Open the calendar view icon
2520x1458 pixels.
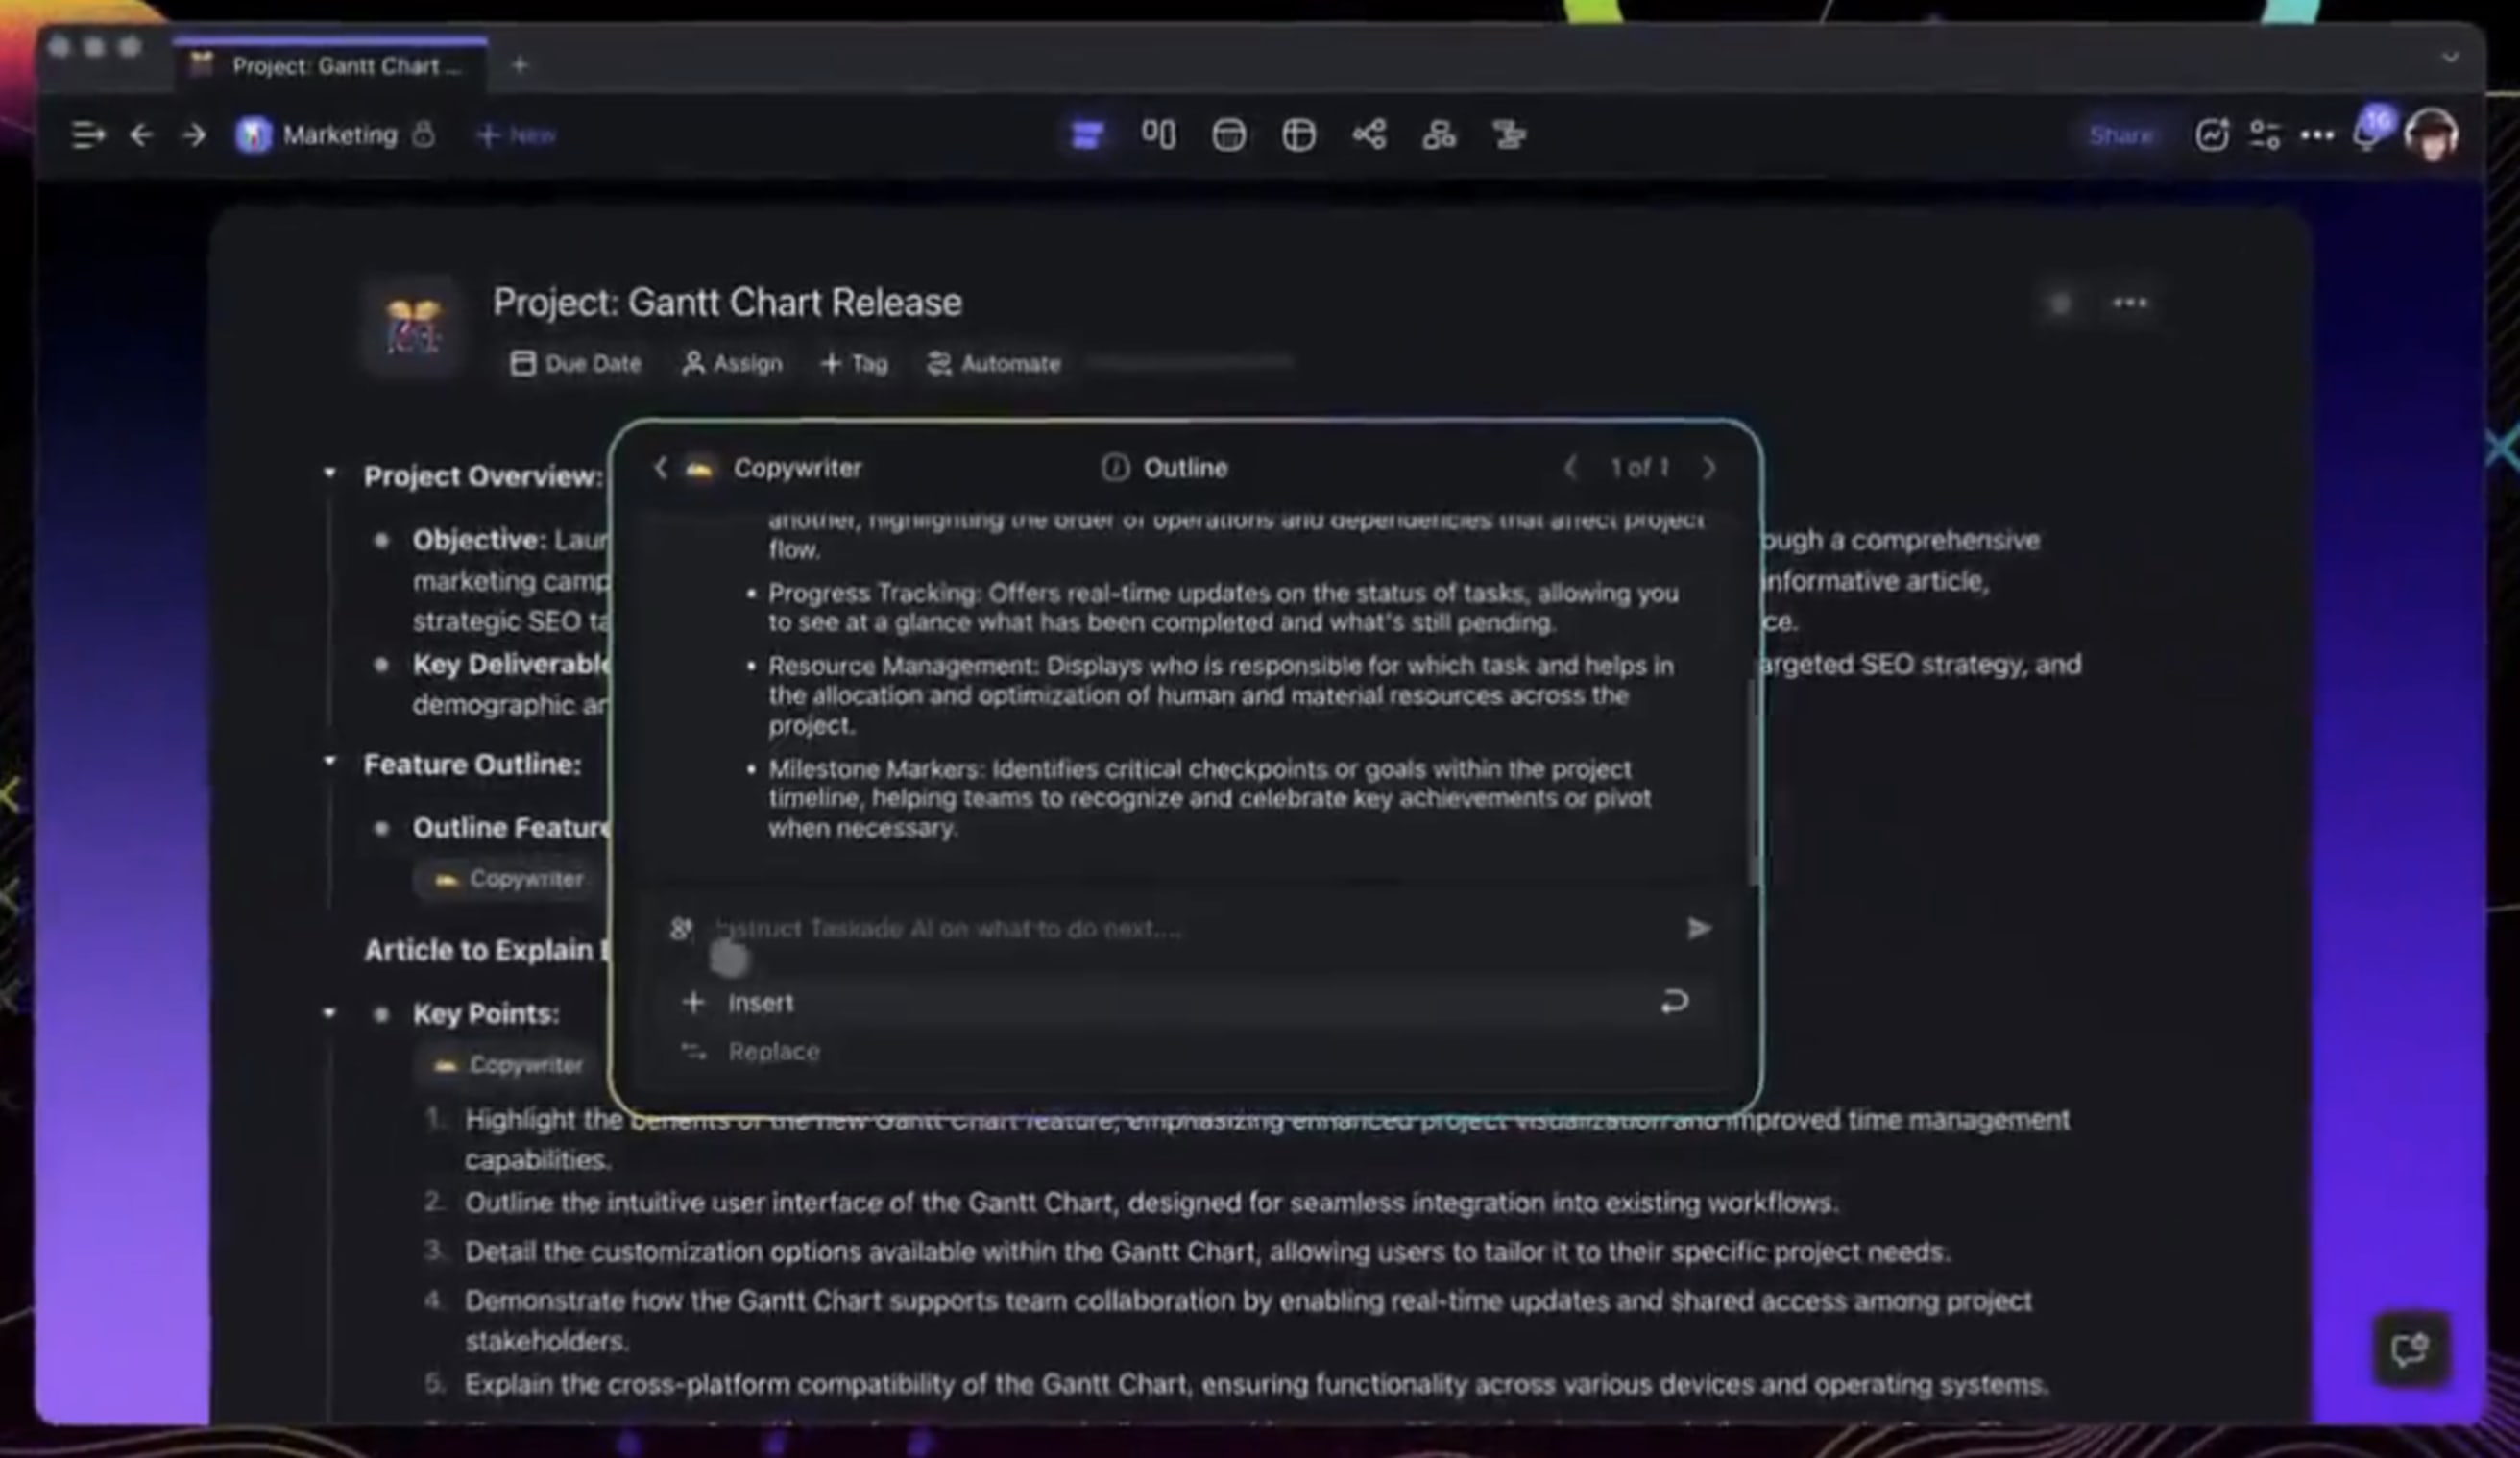tap(1228, 134)
